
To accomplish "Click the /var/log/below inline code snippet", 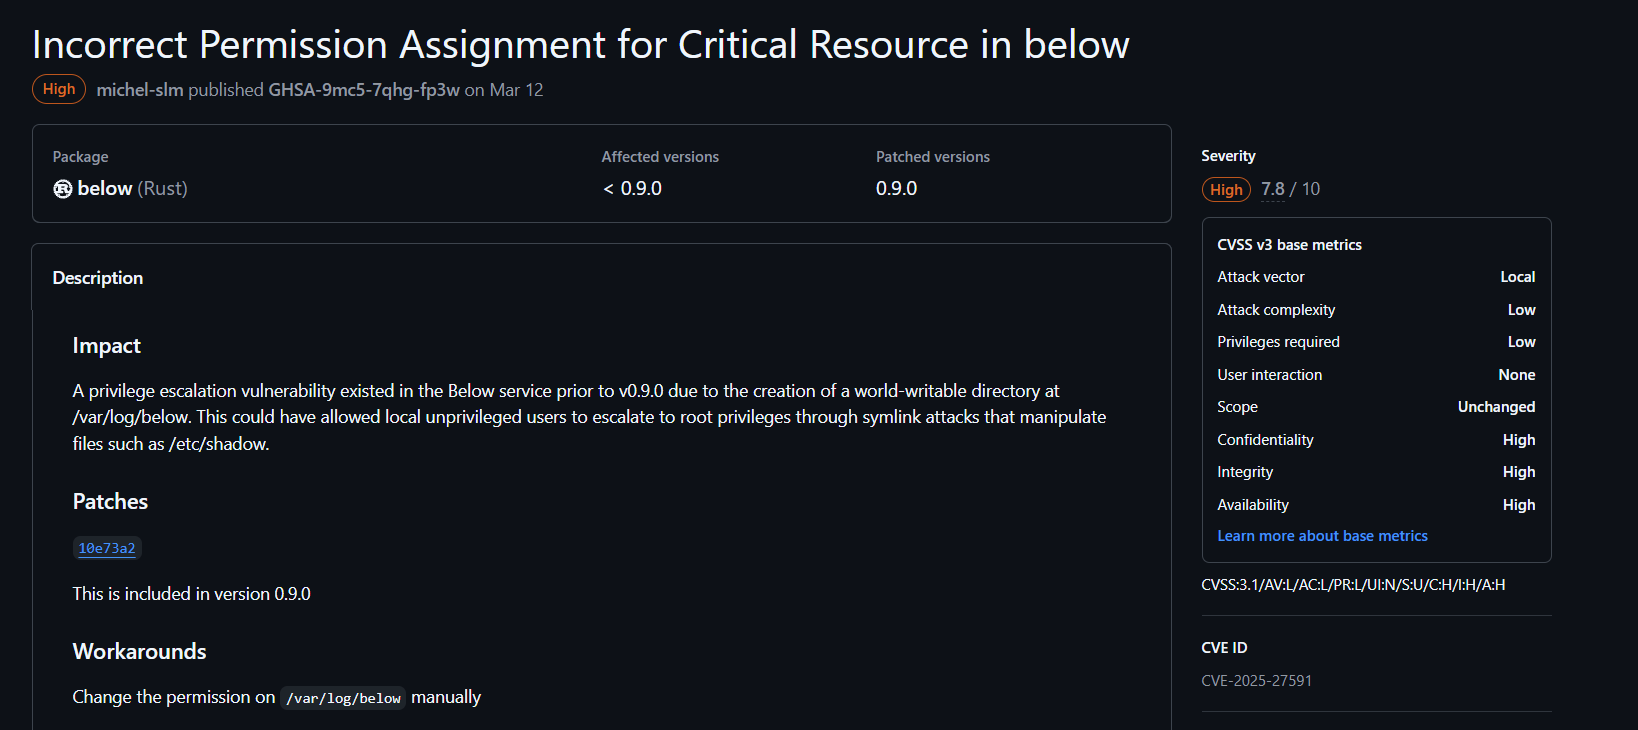I will tap(343, 698).
